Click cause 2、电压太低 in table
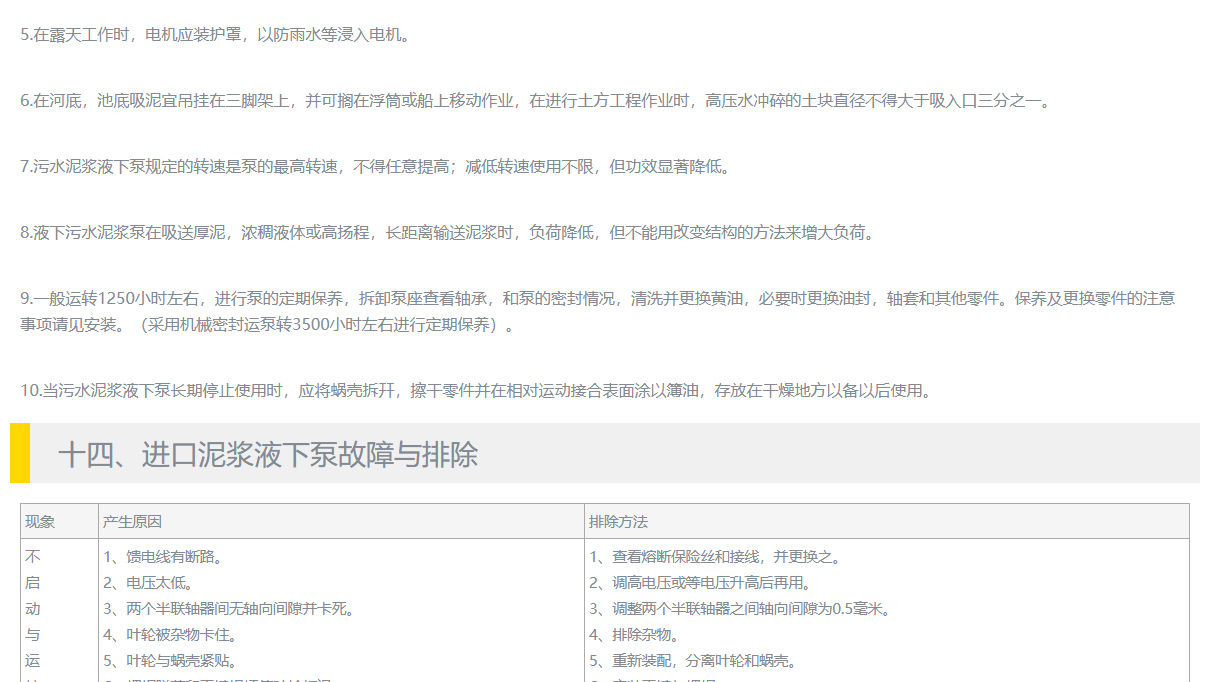Image resolution: width=1219 pixels, height=682 pixels. pos(148,583)
